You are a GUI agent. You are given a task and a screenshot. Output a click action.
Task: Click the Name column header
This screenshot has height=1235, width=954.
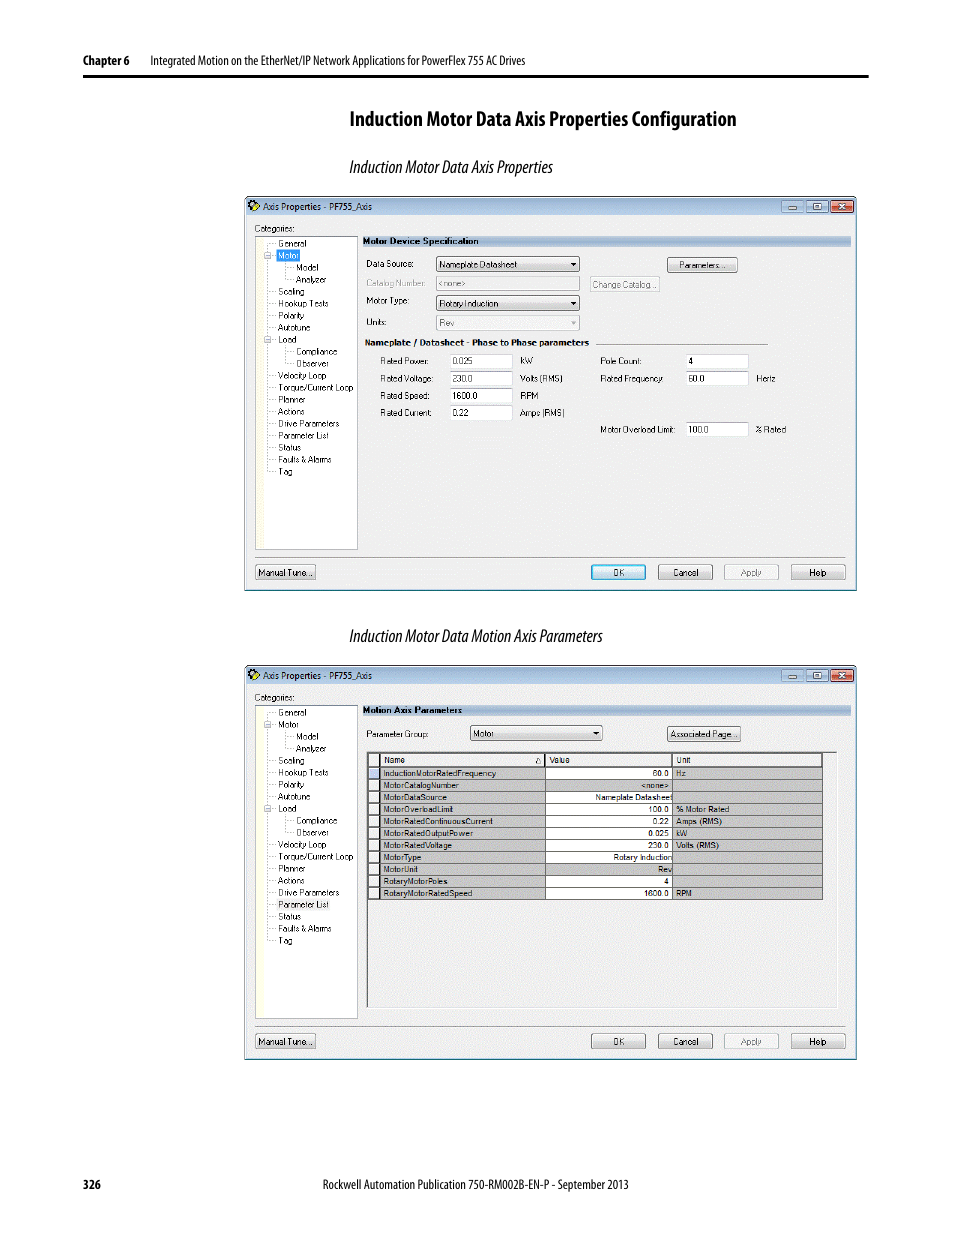tap(462, 760)
